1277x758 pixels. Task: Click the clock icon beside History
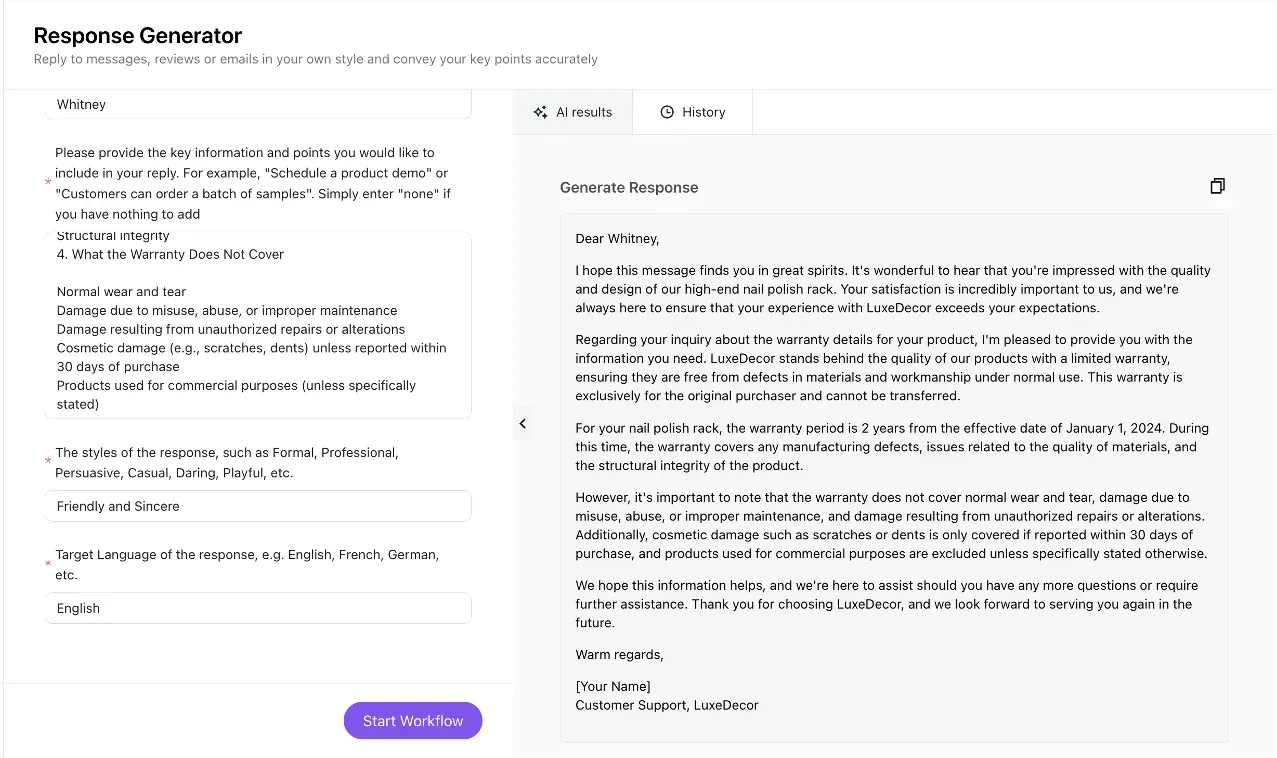[x=667, y=112]
